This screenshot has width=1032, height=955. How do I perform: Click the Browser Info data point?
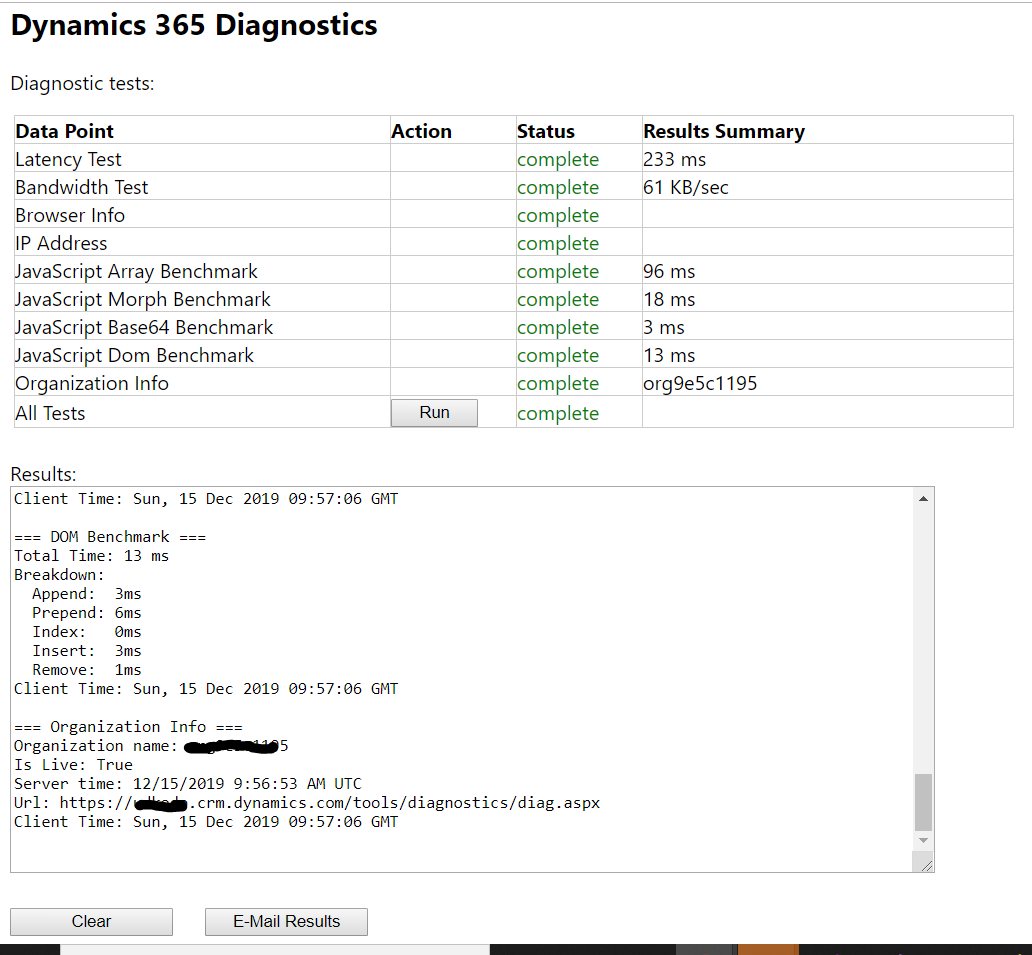[70, 215]
